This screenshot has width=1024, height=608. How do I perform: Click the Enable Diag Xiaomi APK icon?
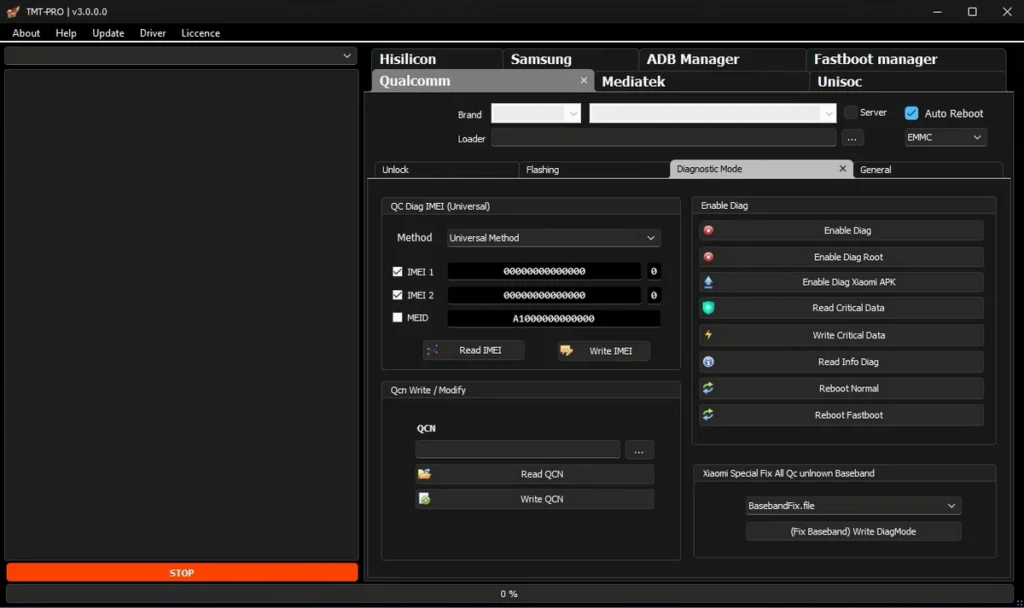[708, 282]
